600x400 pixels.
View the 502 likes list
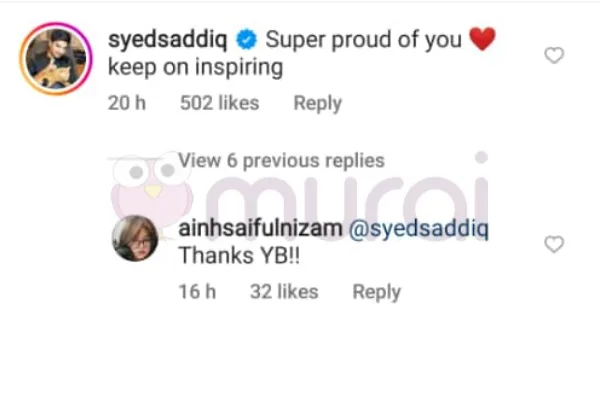(220, 103)
